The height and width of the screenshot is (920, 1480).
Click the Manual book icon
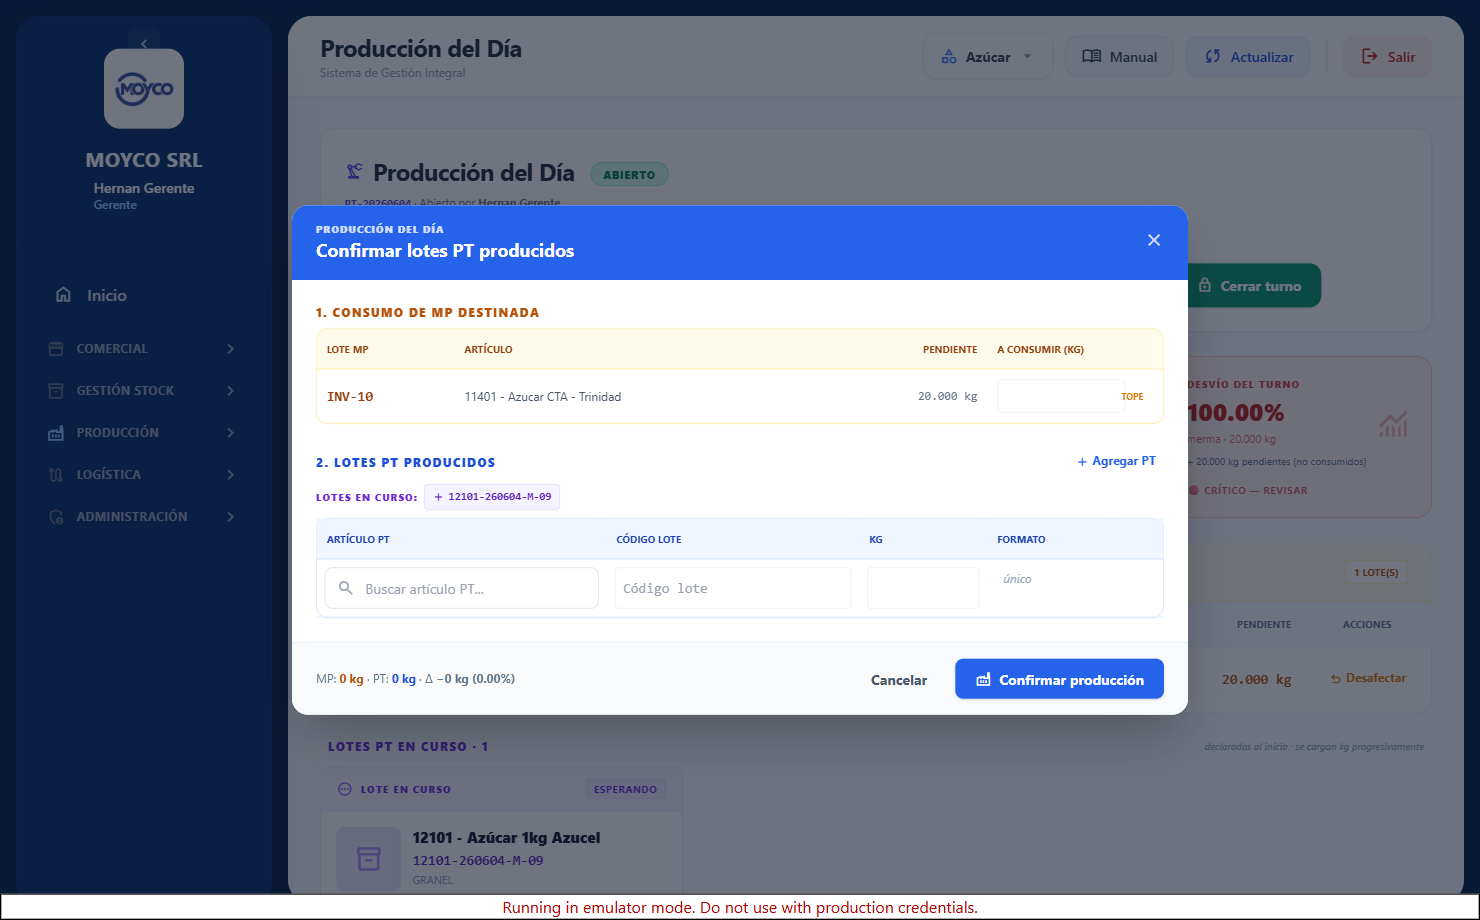coord(1092,57)
